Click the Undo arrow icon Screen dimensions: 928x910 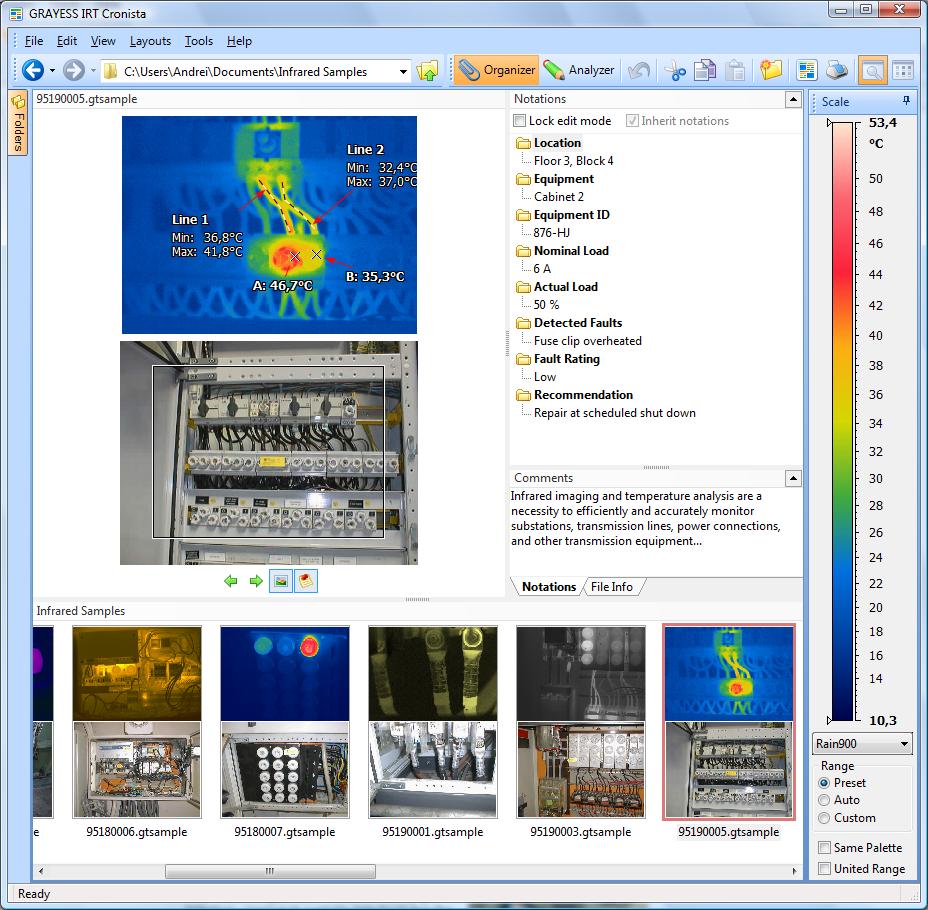(639, 71)
